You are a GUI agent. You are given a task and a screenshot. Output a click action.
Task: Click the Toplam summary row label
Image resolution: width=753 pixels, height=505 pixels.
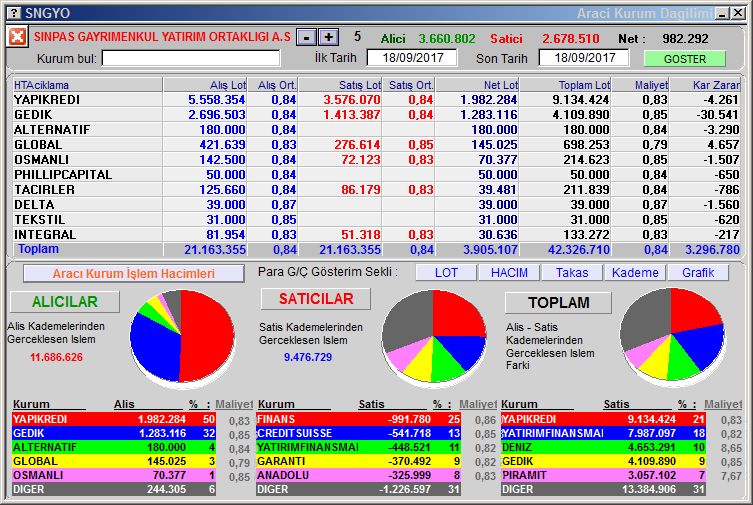click(38, 249)
